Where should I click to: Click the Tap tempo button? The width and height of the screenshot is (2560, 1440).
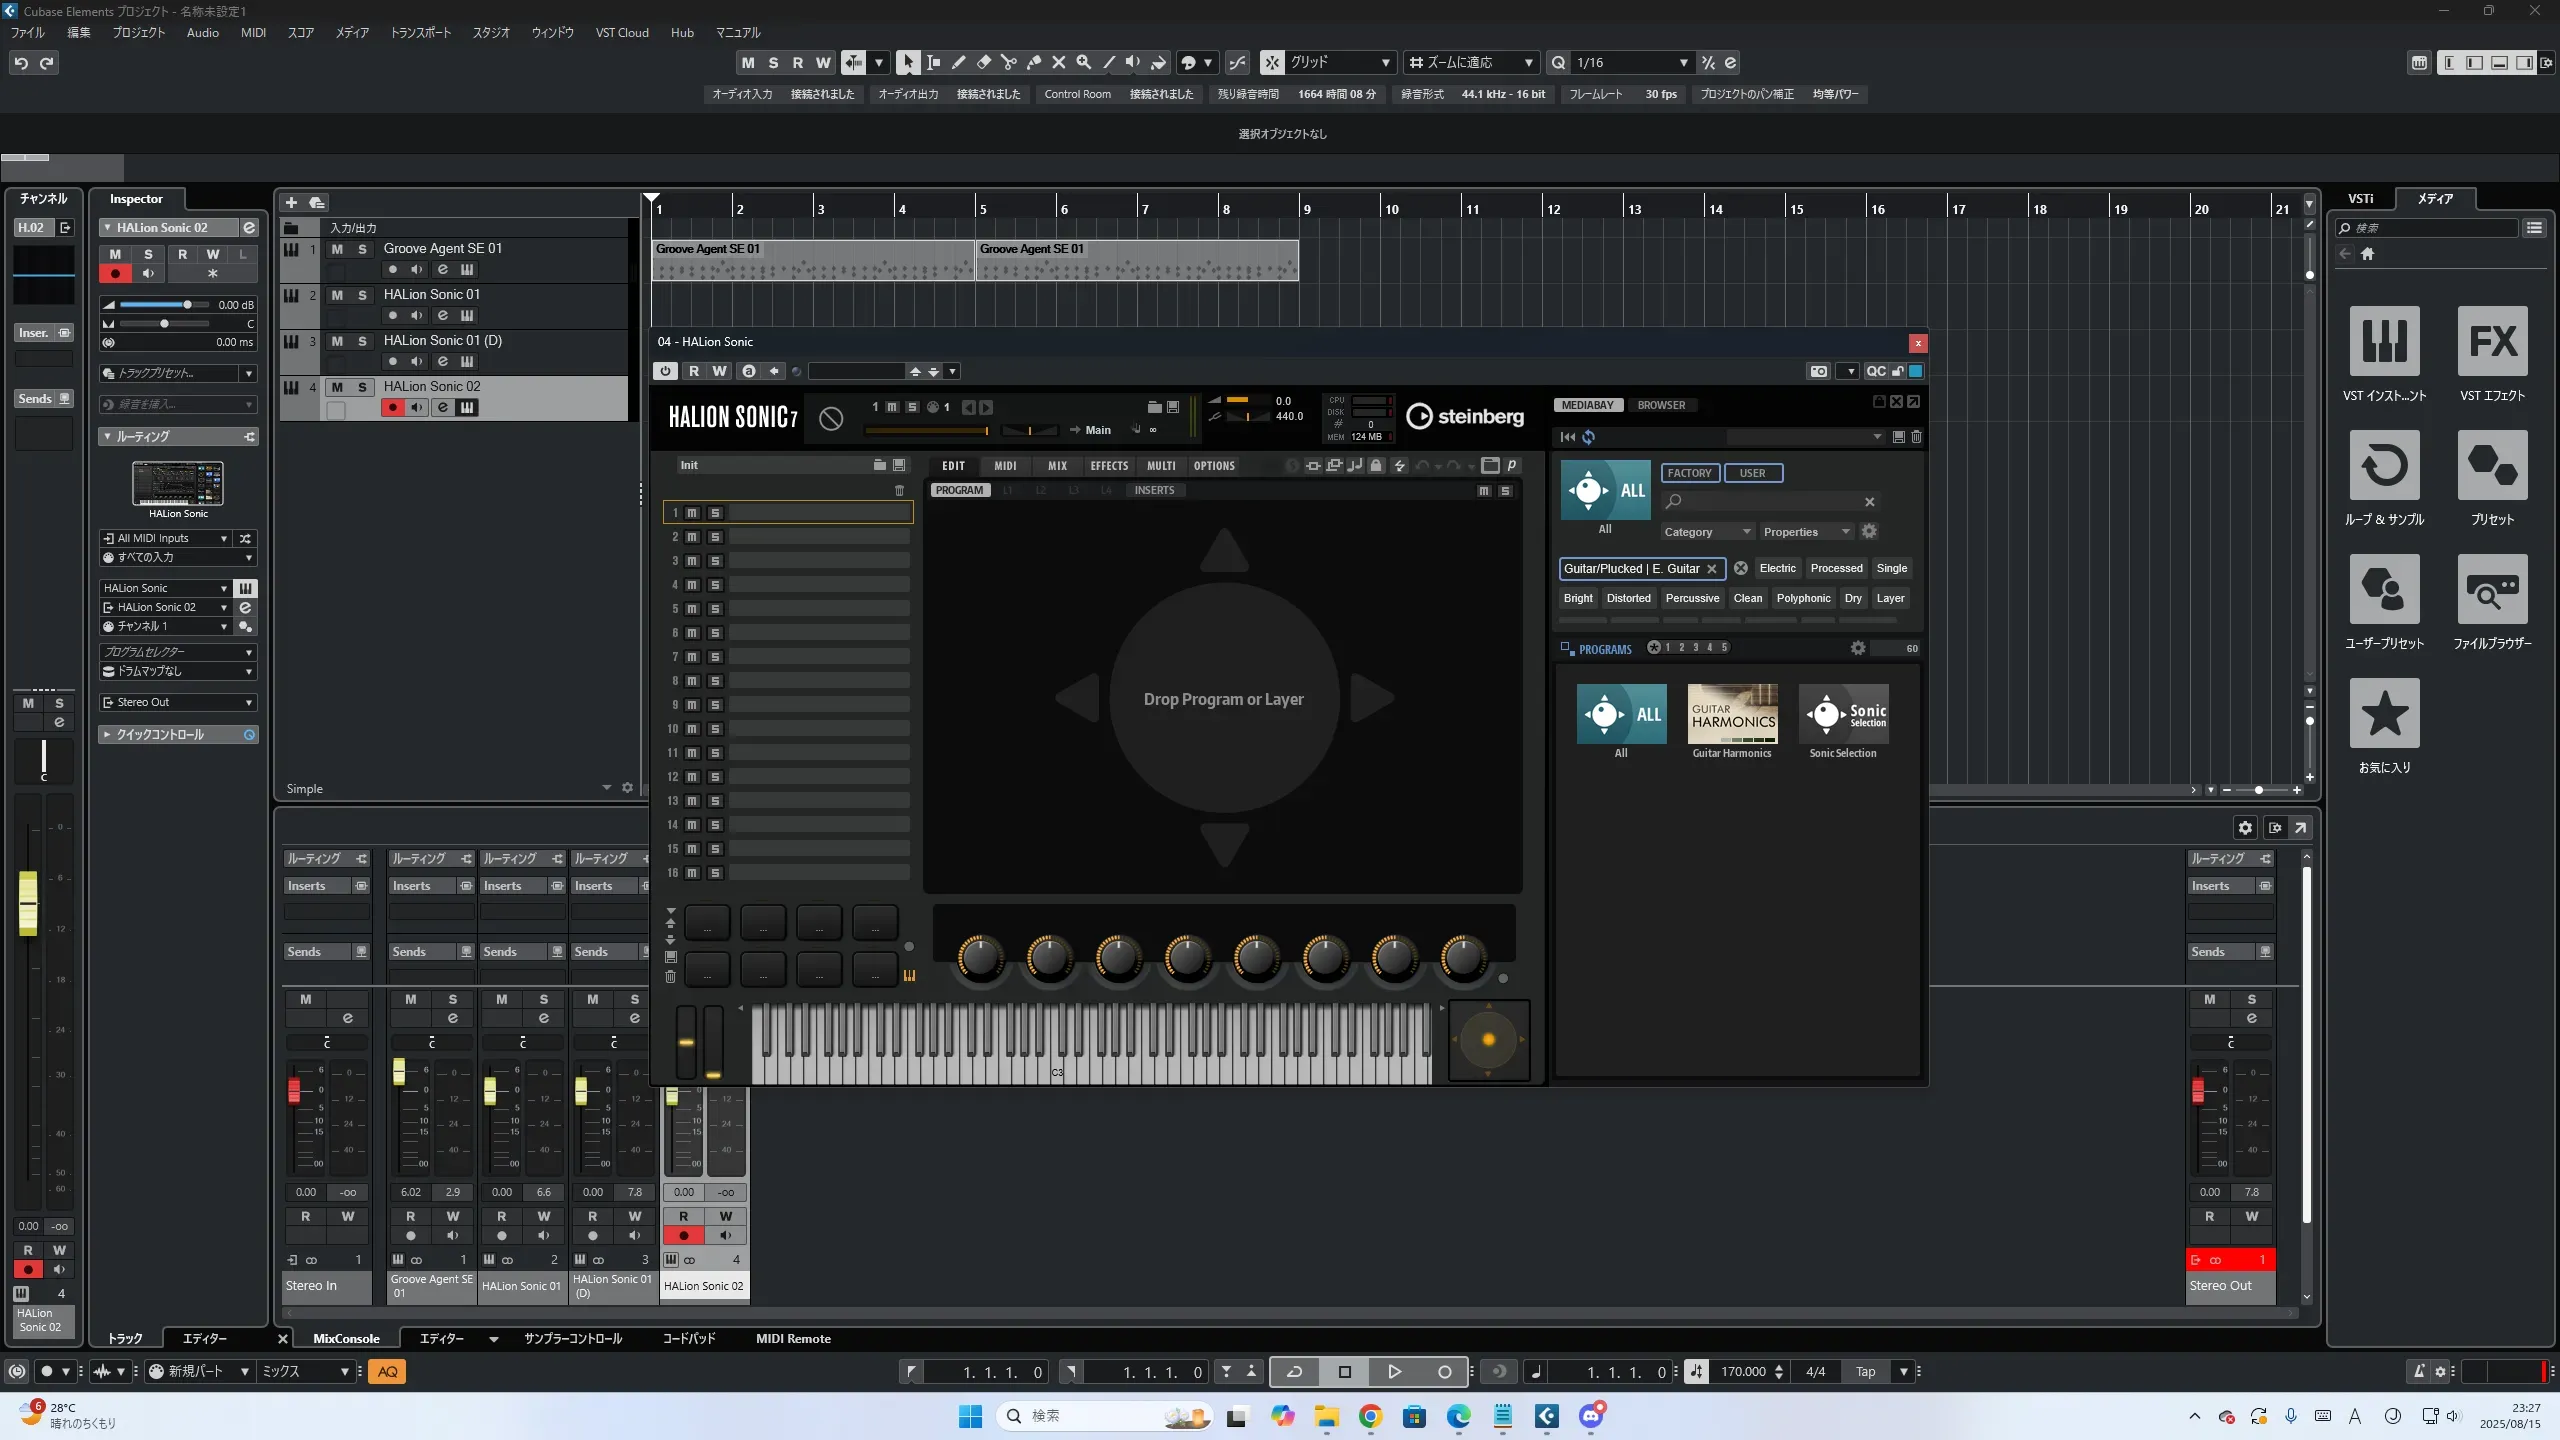tap(1865, 1372)
